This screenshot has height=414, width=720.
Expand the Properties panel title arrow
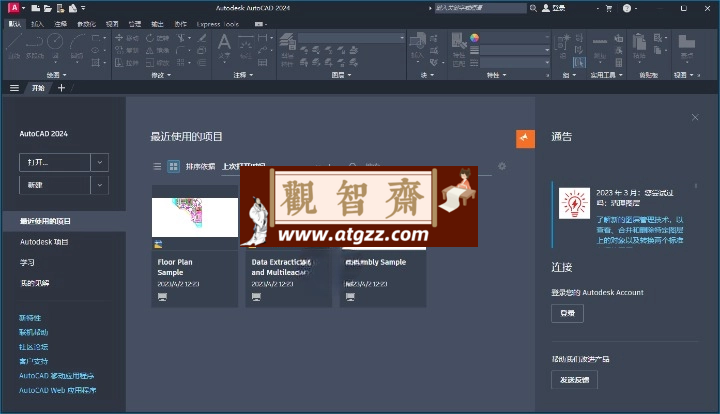coord(504,75)
